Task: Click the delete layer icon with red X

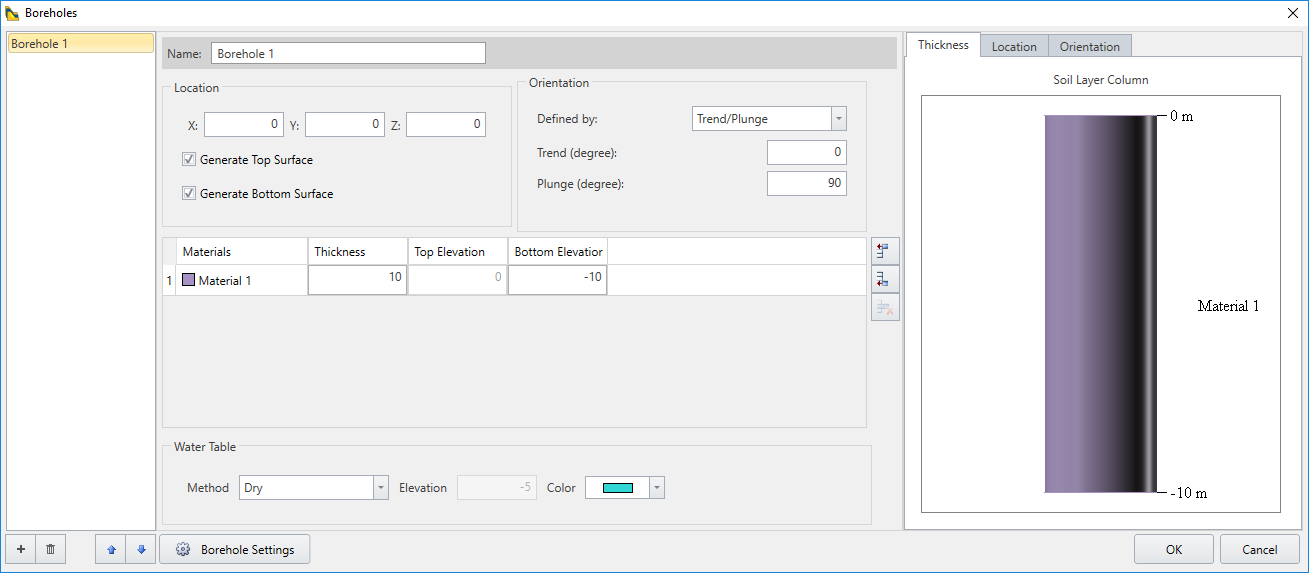Action: [885, 308]
